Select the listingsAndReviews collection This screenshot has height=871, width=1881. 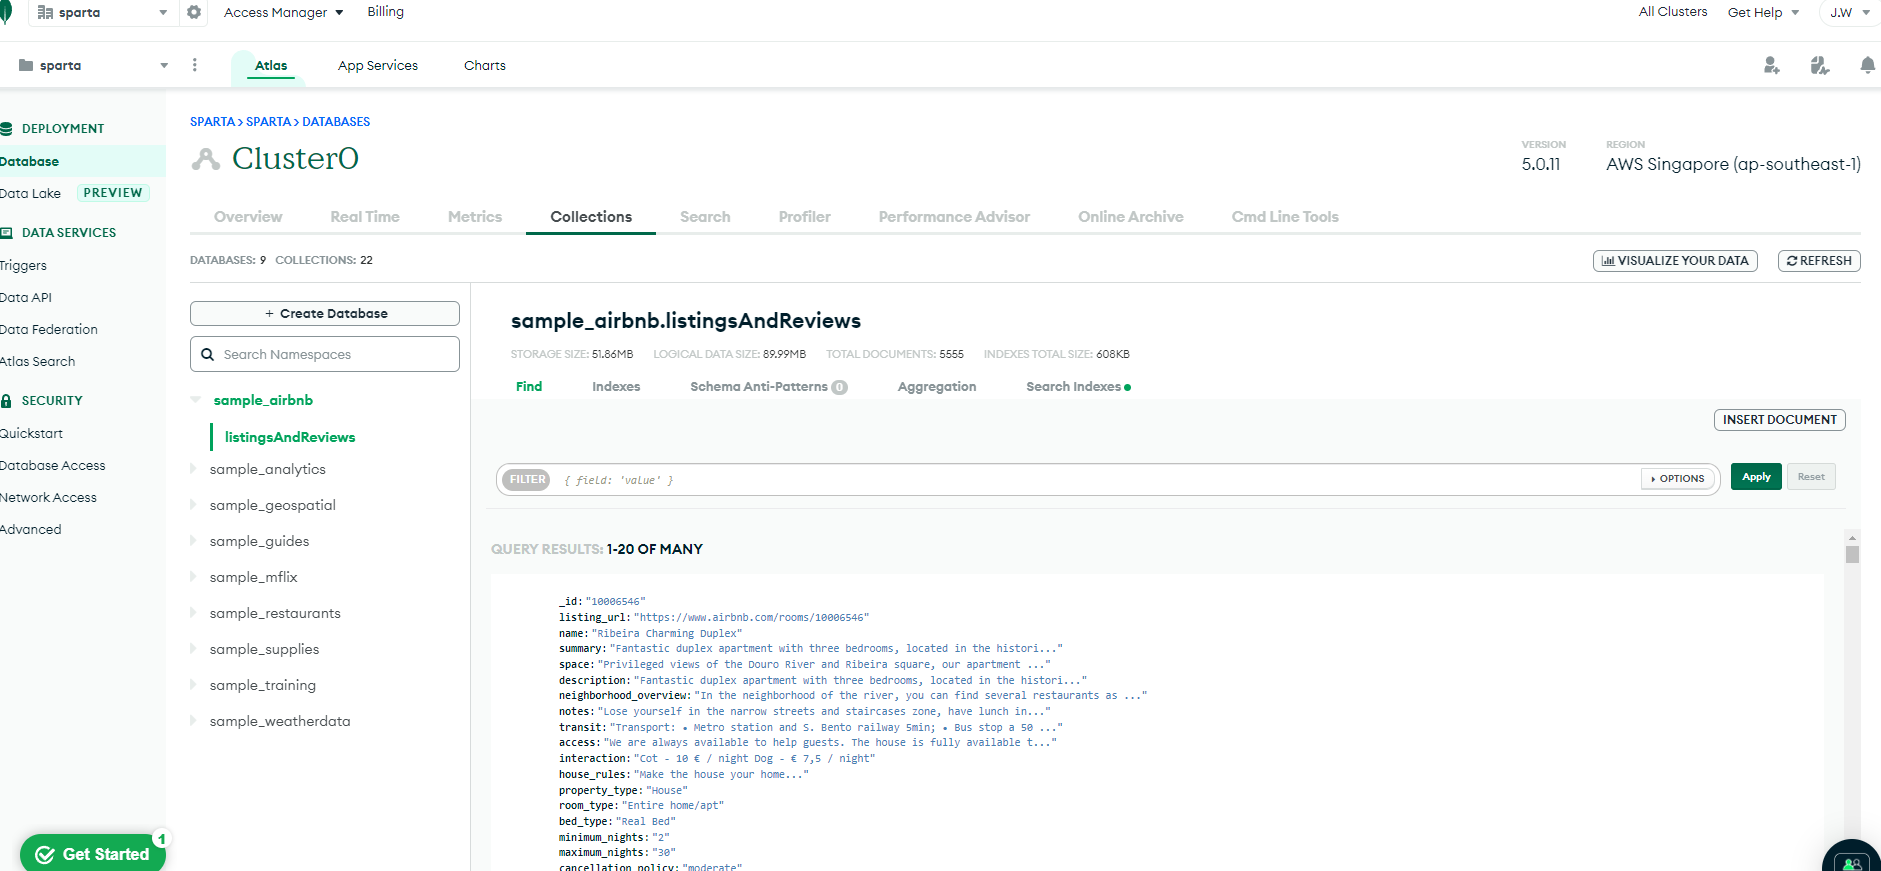290,437
